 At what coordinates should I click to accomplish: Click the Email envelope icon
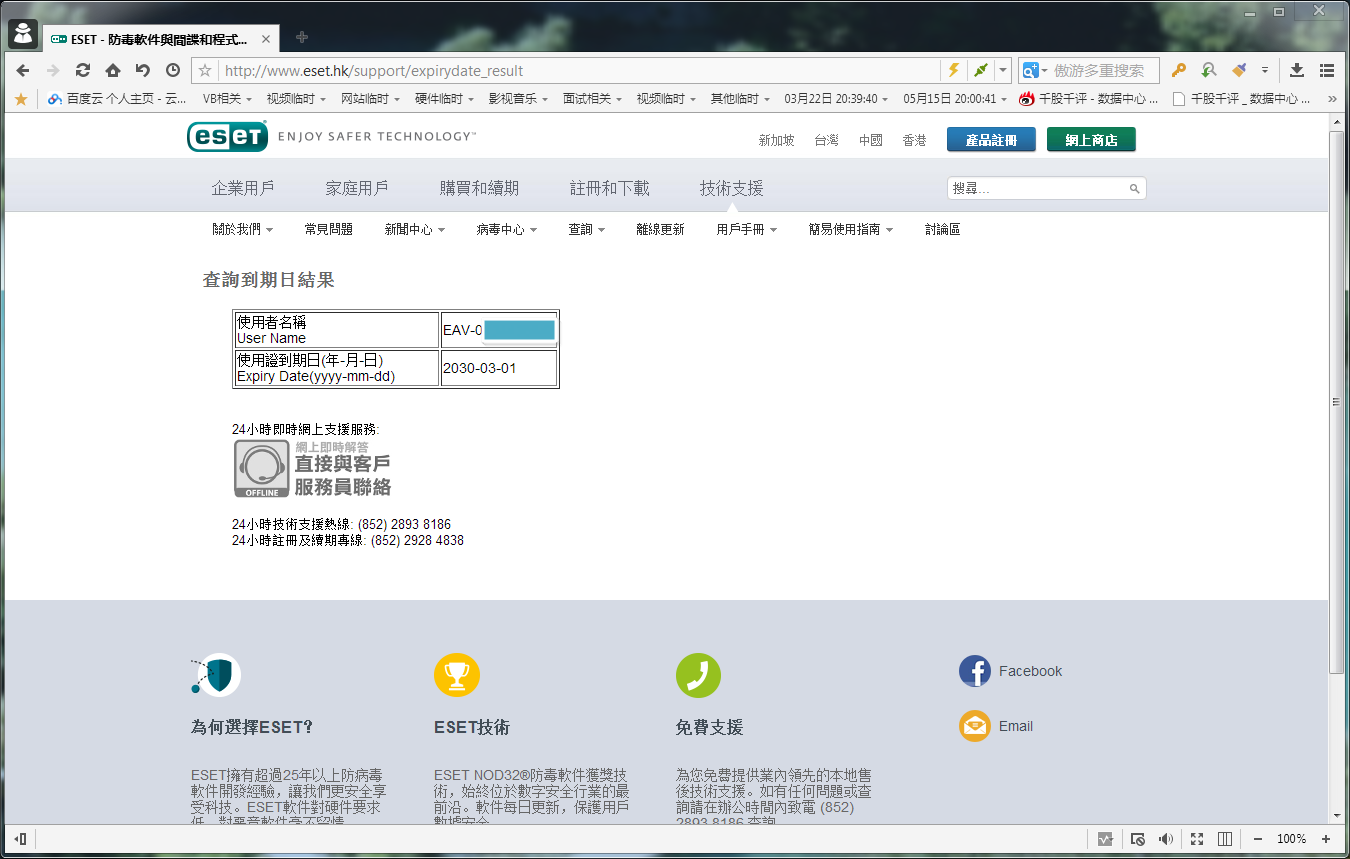coord(974,726)
